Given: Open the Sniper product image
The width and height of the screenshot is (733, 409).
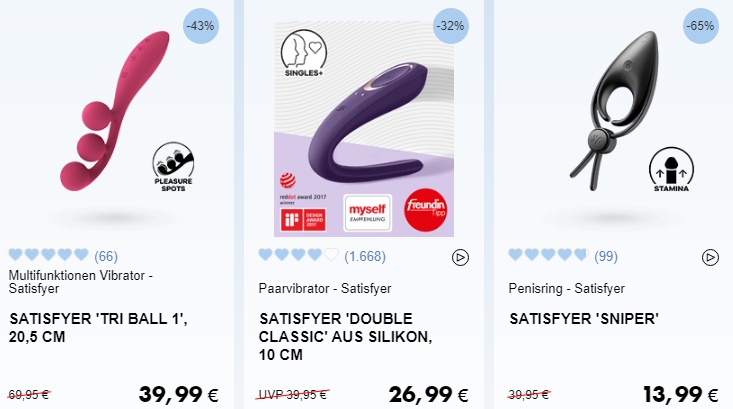Looking at the screenshot, I should click(614, 111).
